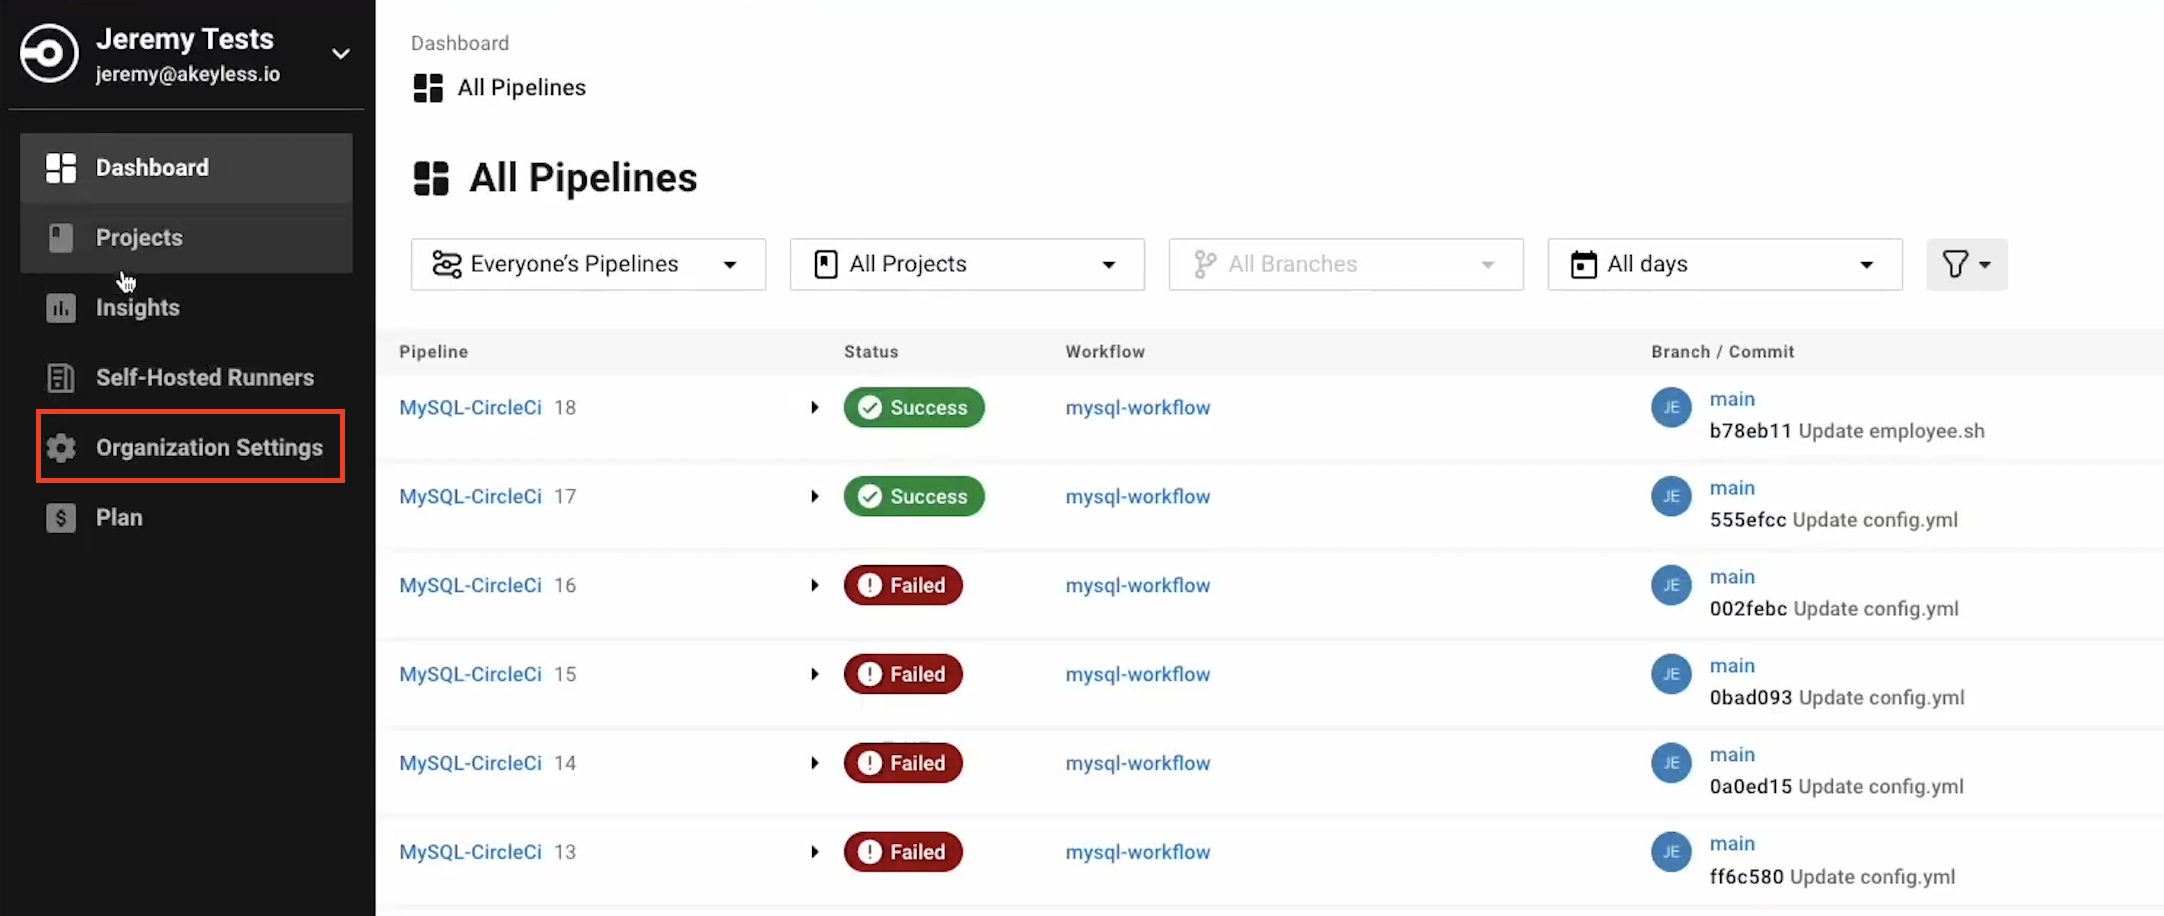Open mysql-workflow link in pipeline 15 row

click(x=1138, y=674)
